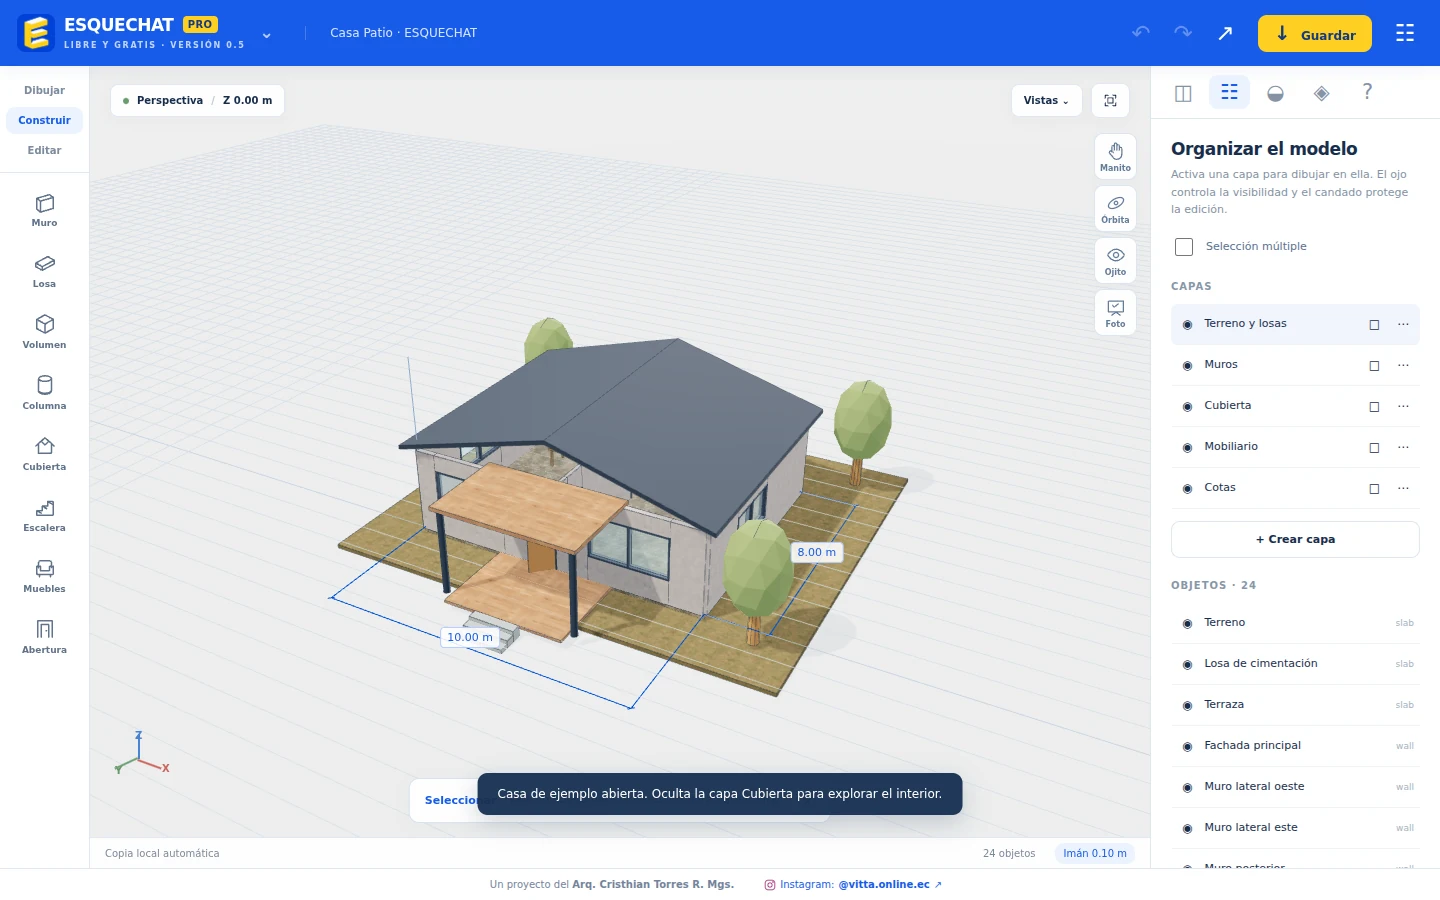This screenshot has width=1440, height=900.
Task: Click the Guardar button
Action: (x=1314, y=34)
